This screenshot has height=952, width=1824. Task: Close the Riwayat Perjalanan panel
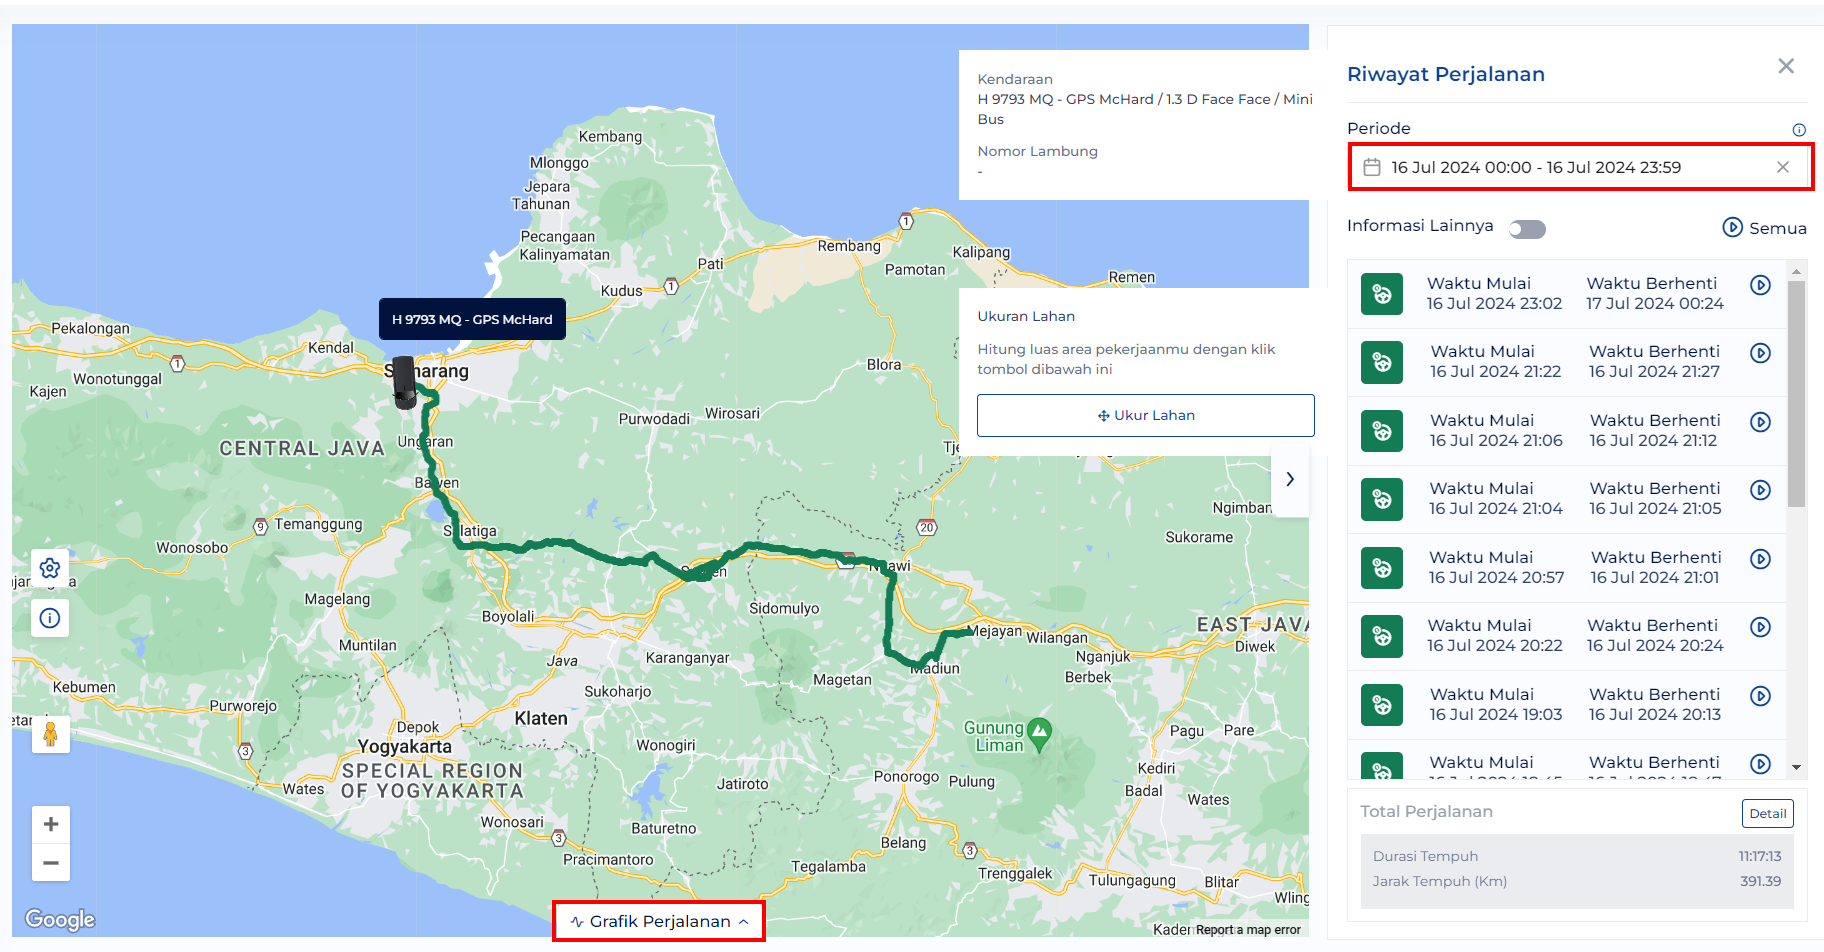click(1786, 66)
